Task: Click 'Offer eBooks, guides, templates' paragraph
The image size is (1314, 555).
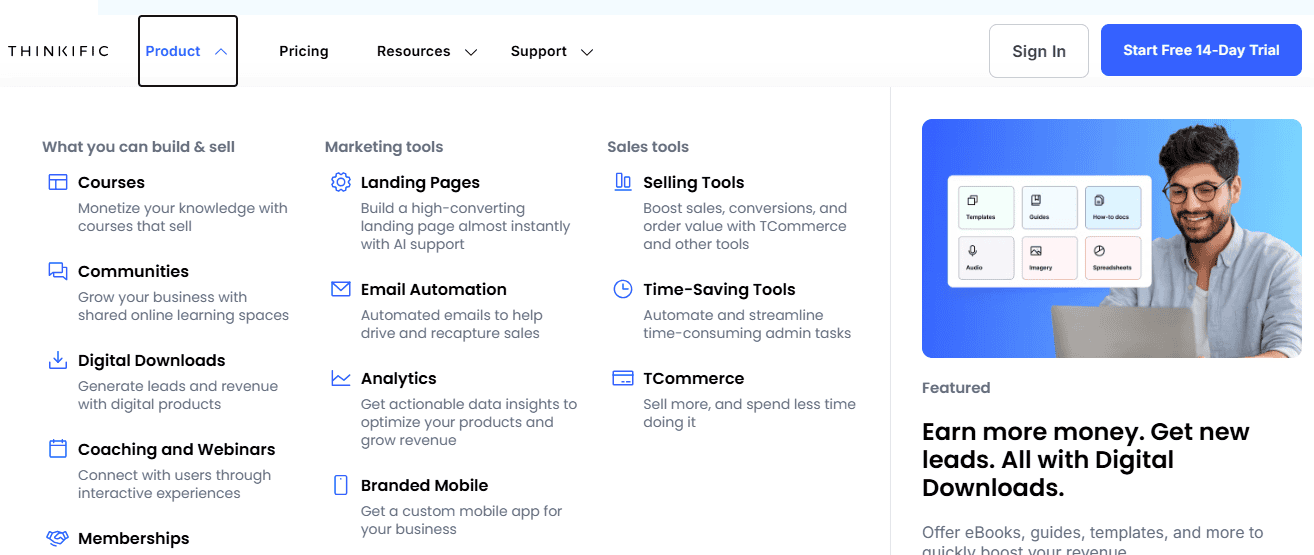Action: click(x=1092, y=541)
